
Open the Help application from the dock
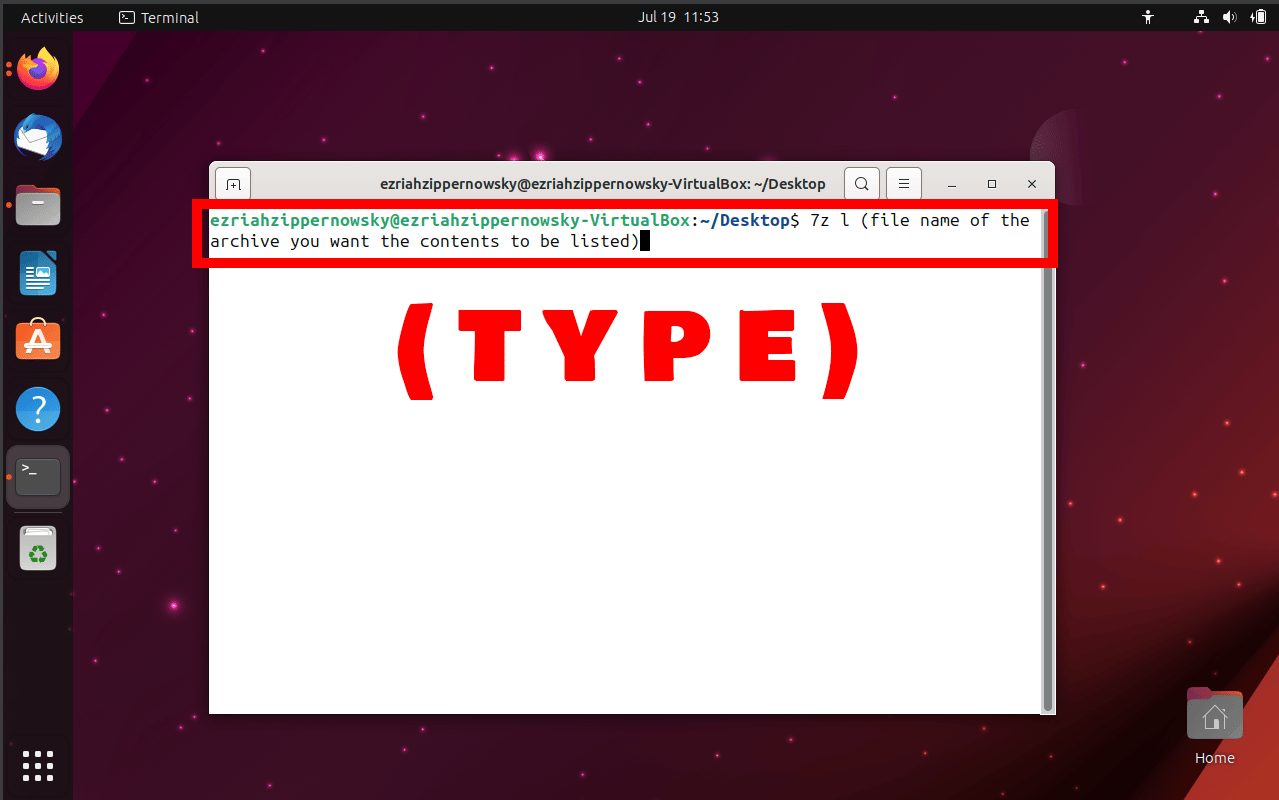coord(37,408)
